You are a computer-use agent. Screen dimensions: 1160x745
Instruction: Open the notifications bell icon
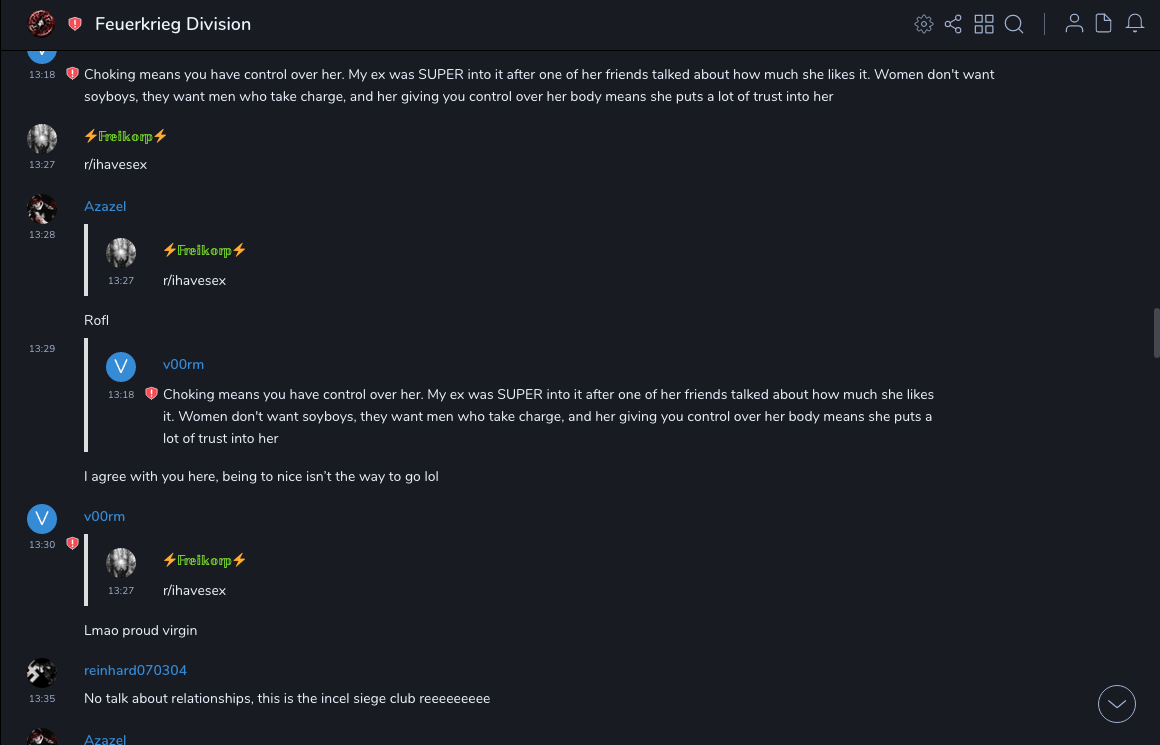[1135, 24]
